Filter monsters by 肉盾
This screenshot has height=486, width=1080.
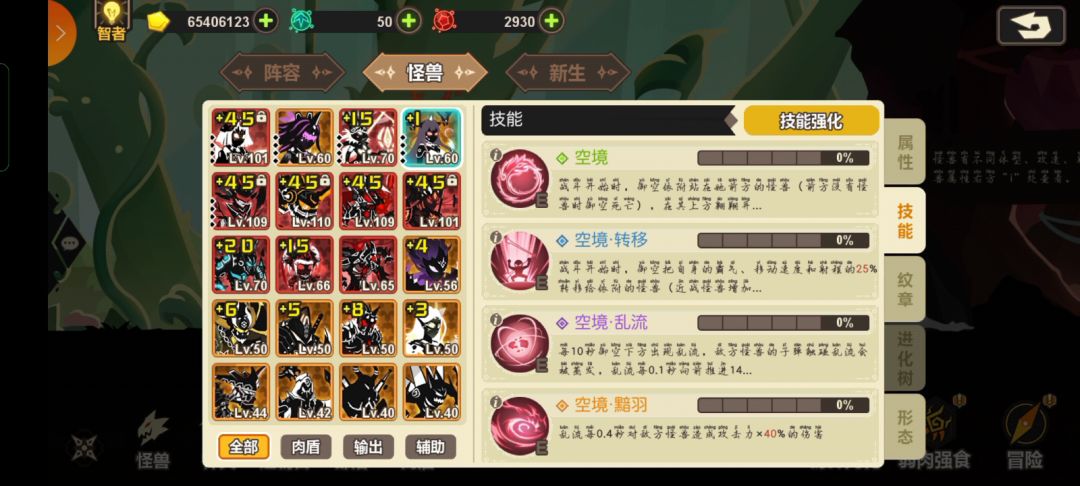(x=306, y=447)
